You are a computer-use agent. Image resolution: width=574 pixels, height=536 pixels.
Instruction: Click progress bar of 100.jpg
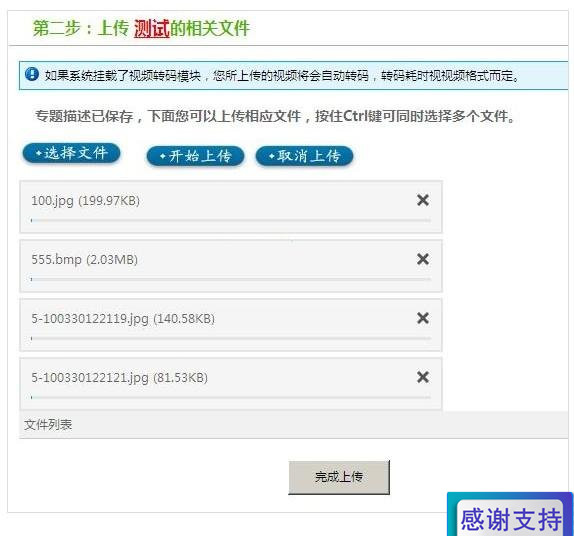coord(231,220)
